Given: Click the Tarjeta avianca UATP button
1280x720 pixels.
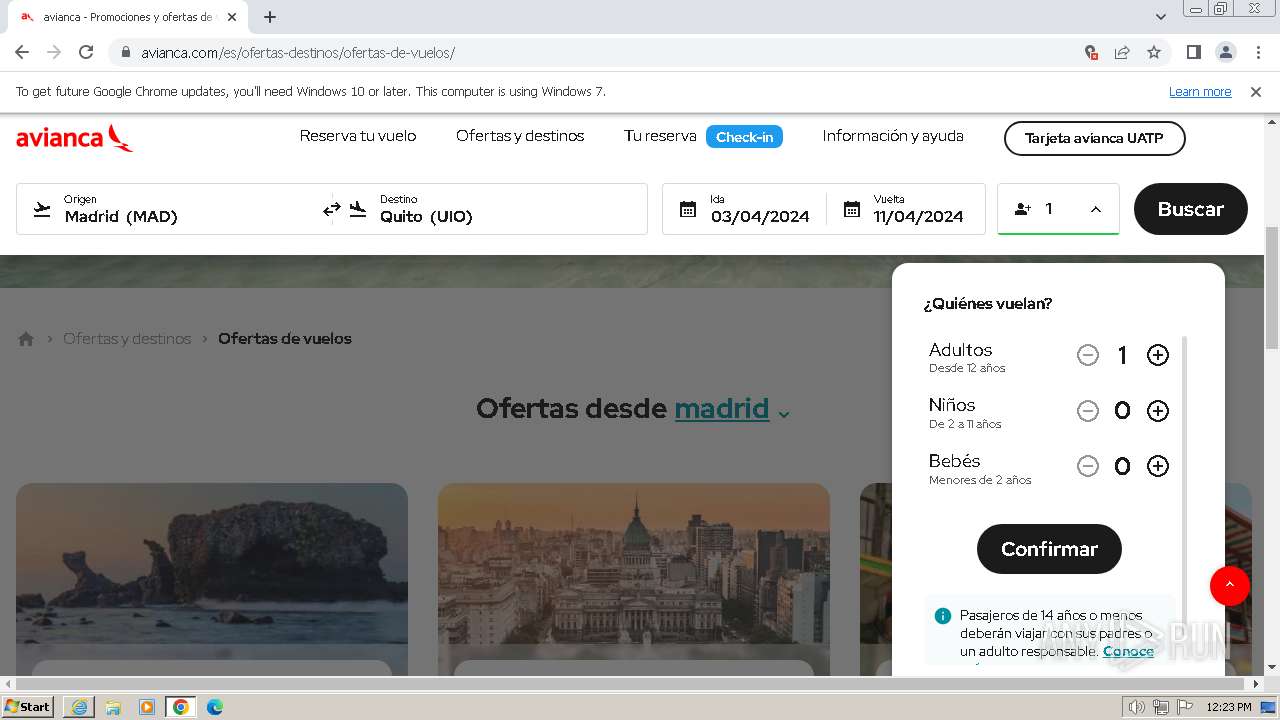Looking at the screenshot, I should point(1094,138).
